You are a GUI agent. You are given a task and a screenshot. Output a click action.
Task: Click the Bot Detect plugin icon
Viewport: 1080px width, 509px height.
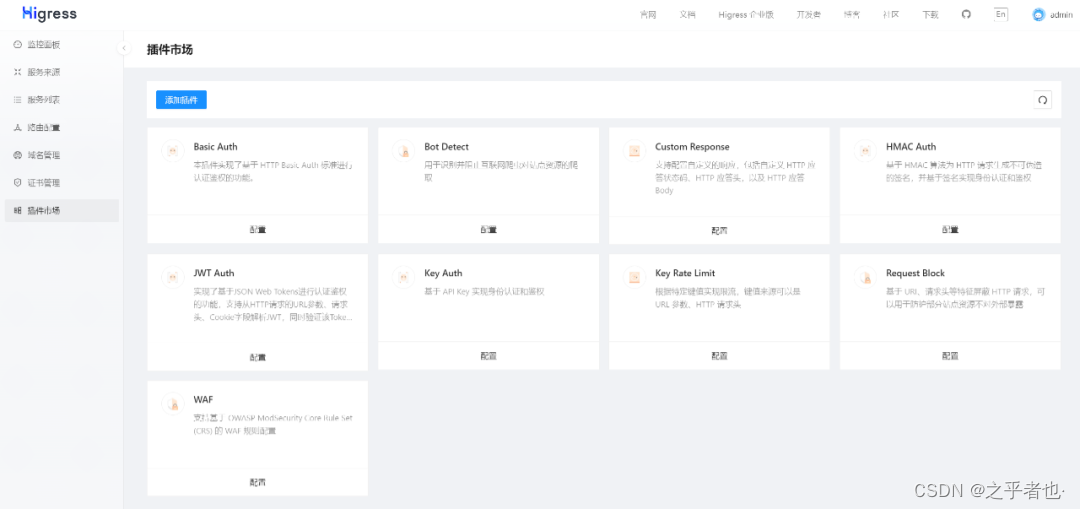pyautogui.click(x=404, y=151)
